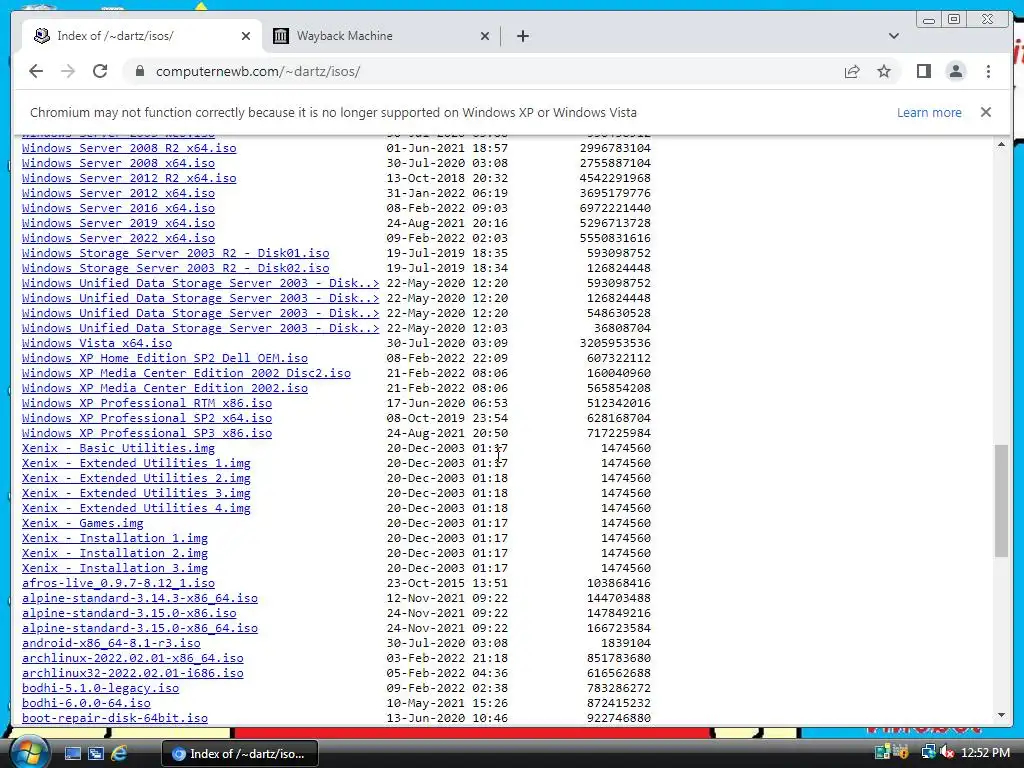The height and width of the screenshot is (768, 1024).
Task: Open Windows XP Home Edition SP2 Dell OEM.iso
Action: point(165,359)
